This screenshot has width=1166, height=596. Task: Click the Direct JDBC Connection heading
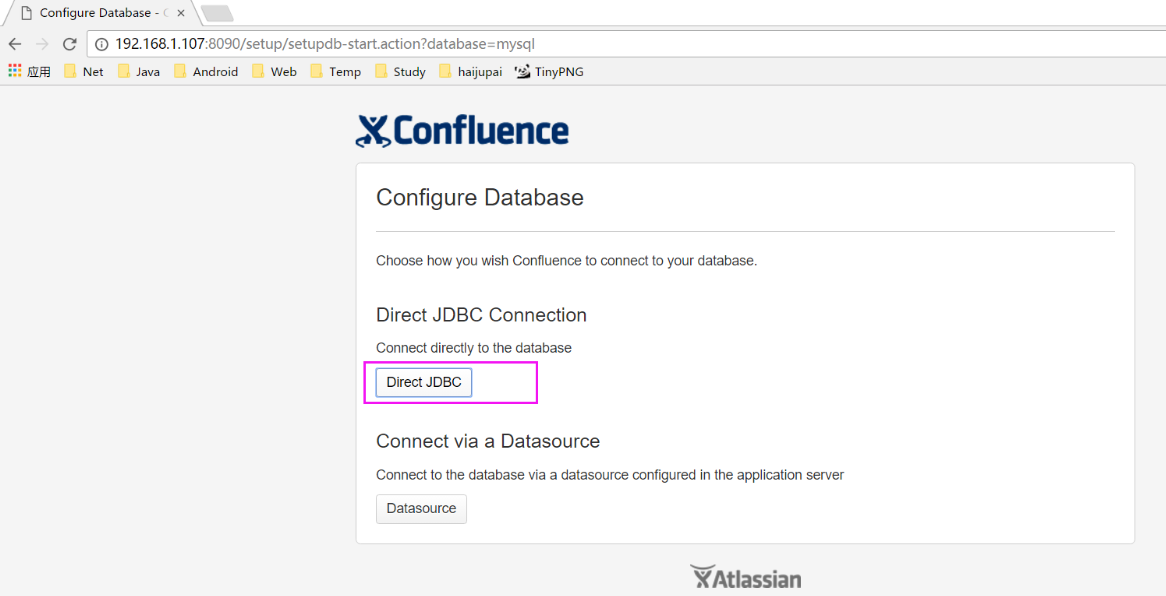coord(481,315)
